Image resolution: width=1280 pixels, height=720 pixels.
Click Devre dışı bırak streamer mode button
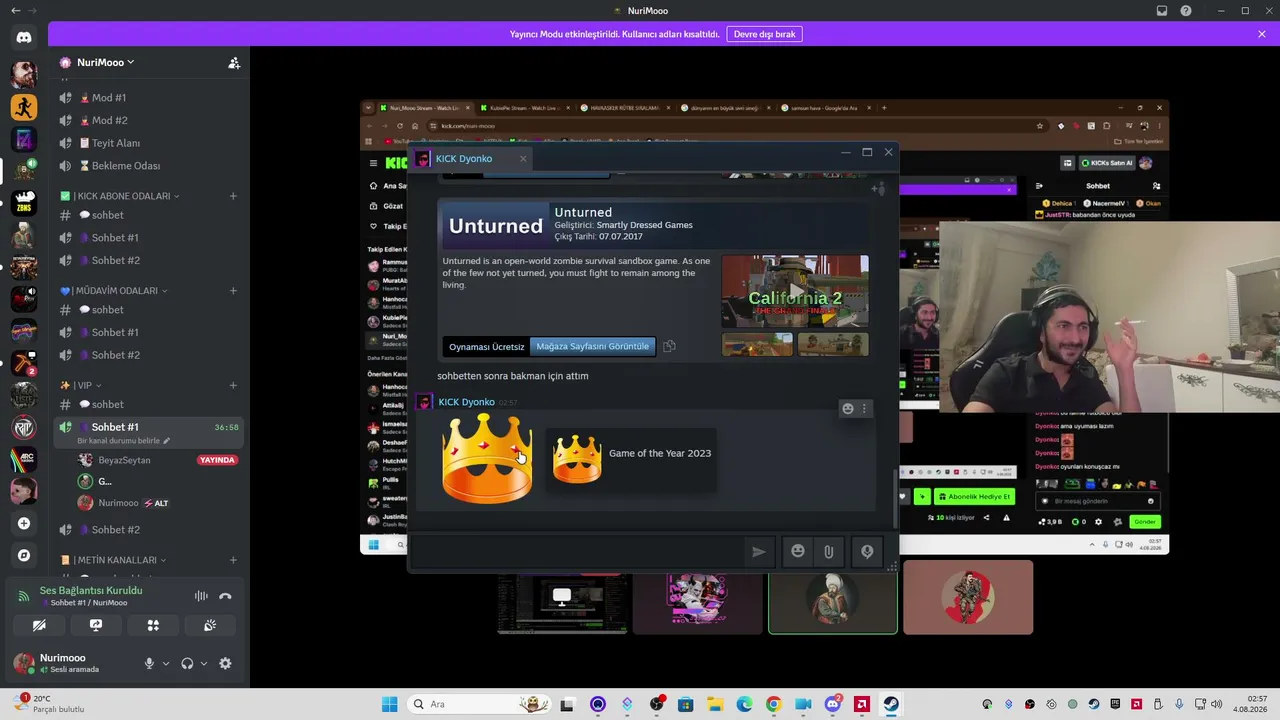click(764, 34)
